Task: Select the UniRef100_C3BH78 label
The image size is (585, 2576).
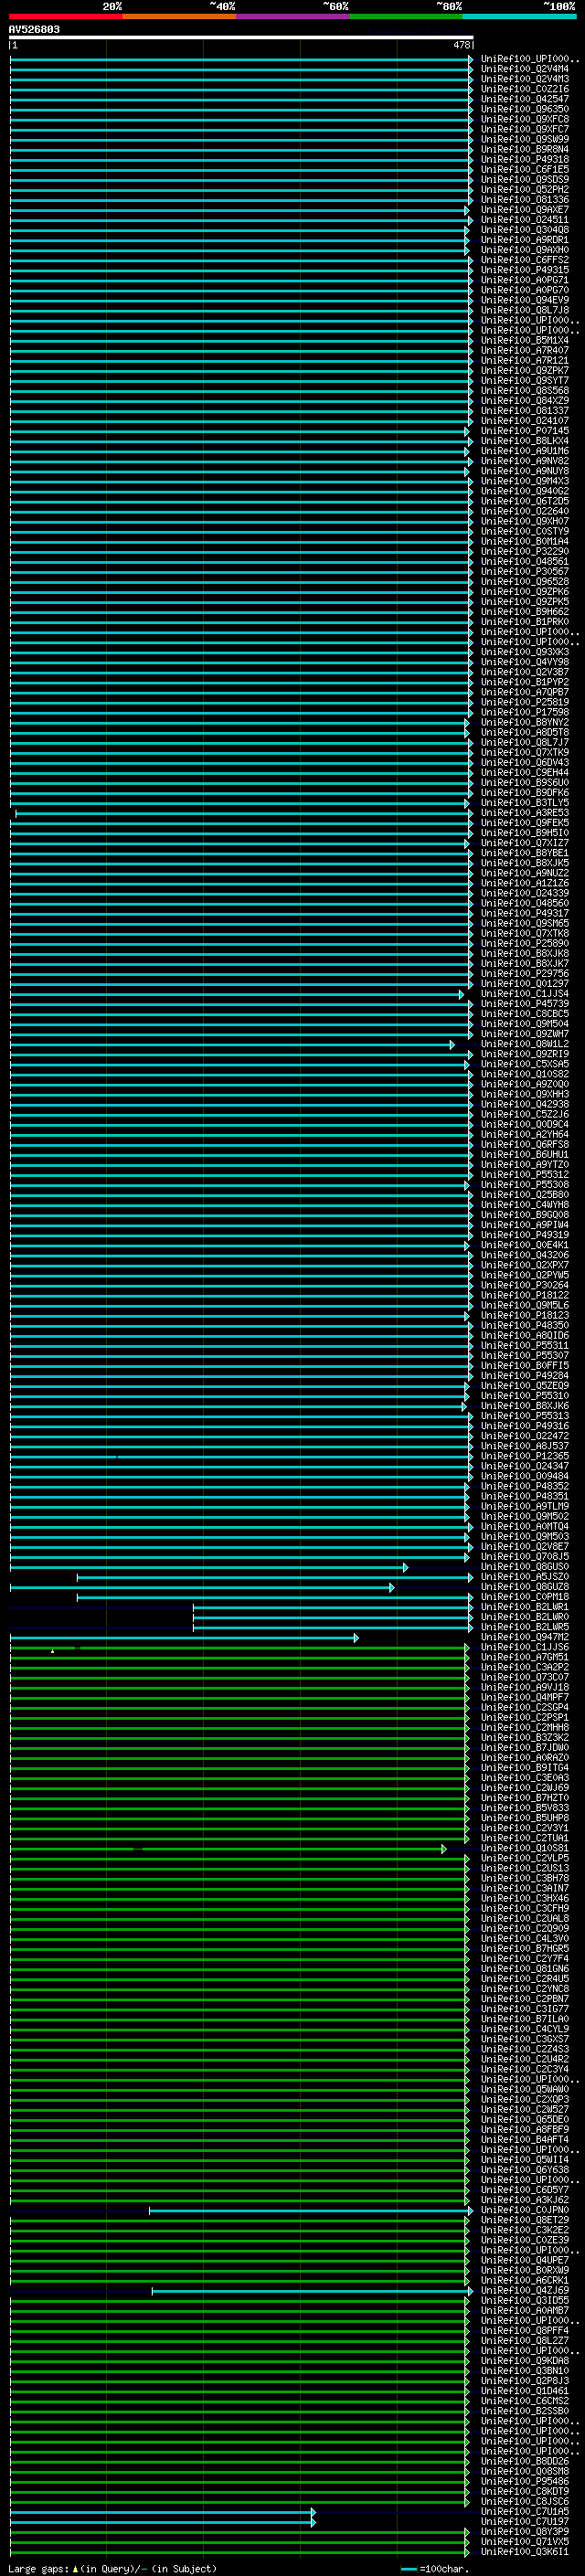Action: (x=524, y=1878)
